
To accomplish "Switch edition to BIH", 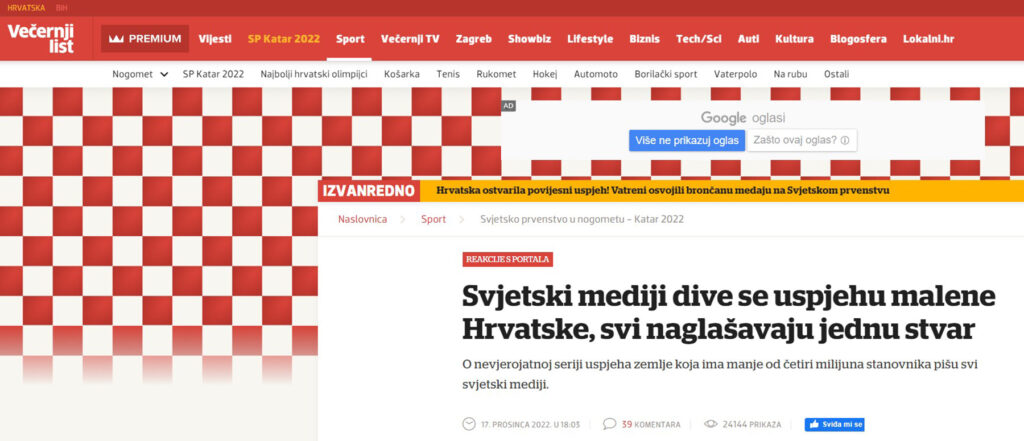I will (61, 8).
